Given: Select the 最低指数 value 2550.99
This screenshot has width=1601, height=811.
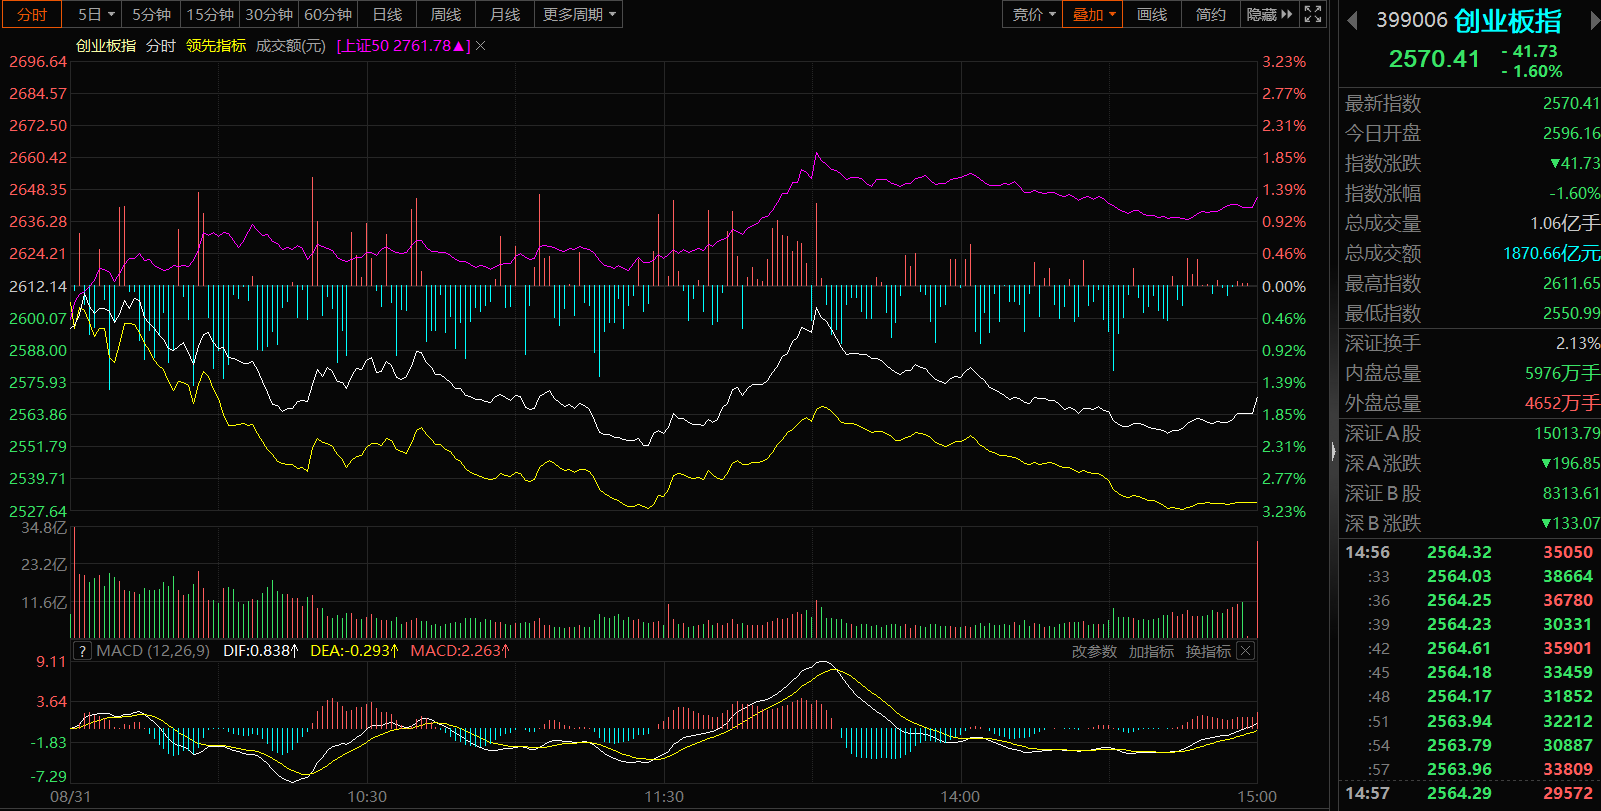Looking at the screenshot, I should (x=1571, y=313).
